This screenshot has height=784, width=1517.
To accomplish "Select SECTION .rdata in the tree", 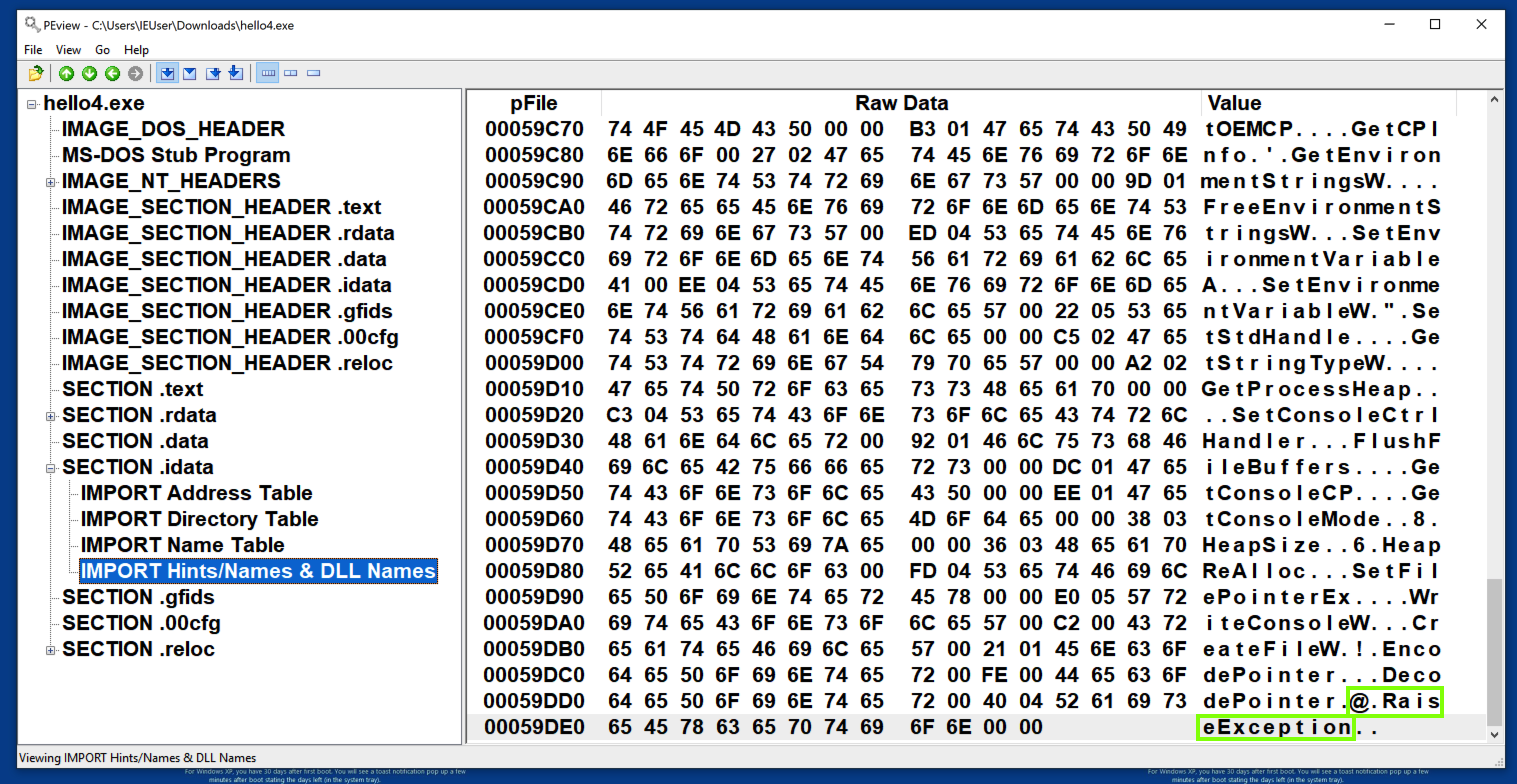I will tap(139, 415).
